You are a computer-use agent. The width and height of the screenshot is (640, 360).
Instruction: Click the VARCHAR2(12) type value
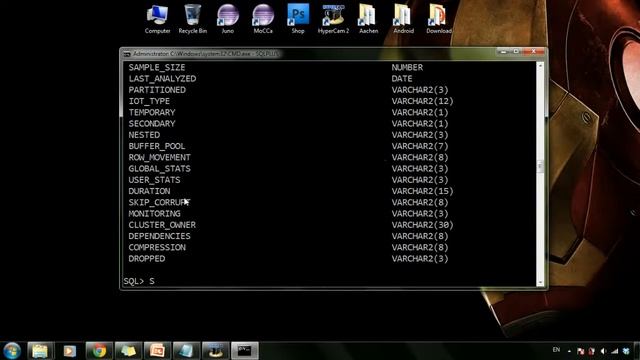tap(422, 101)
